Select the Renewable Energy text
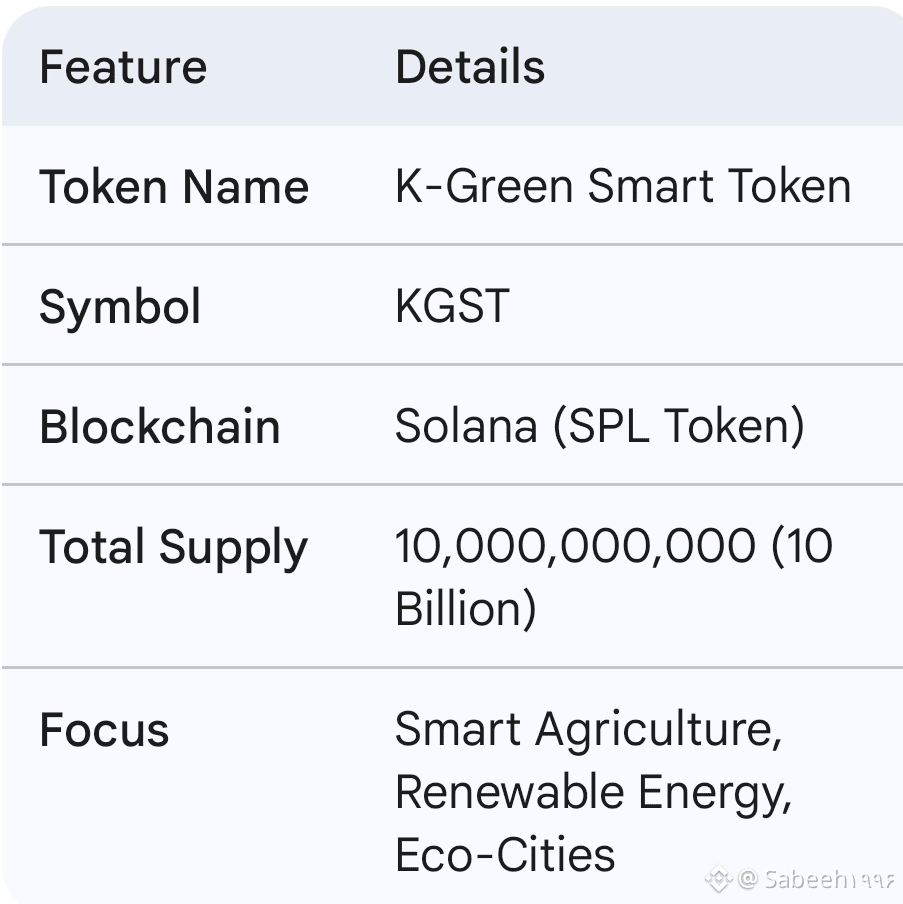This screenshot has height=904, width=903. (593, 793)
